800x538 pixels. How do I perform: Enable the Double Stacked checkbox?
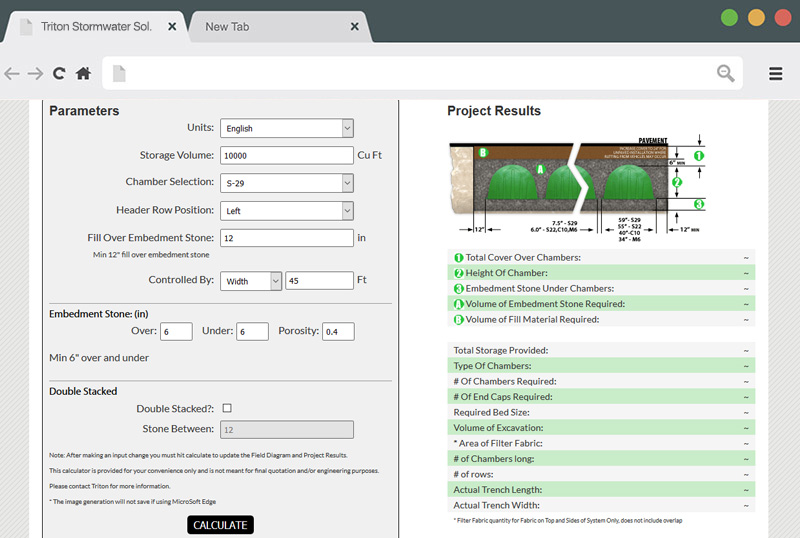coord(227,408)
